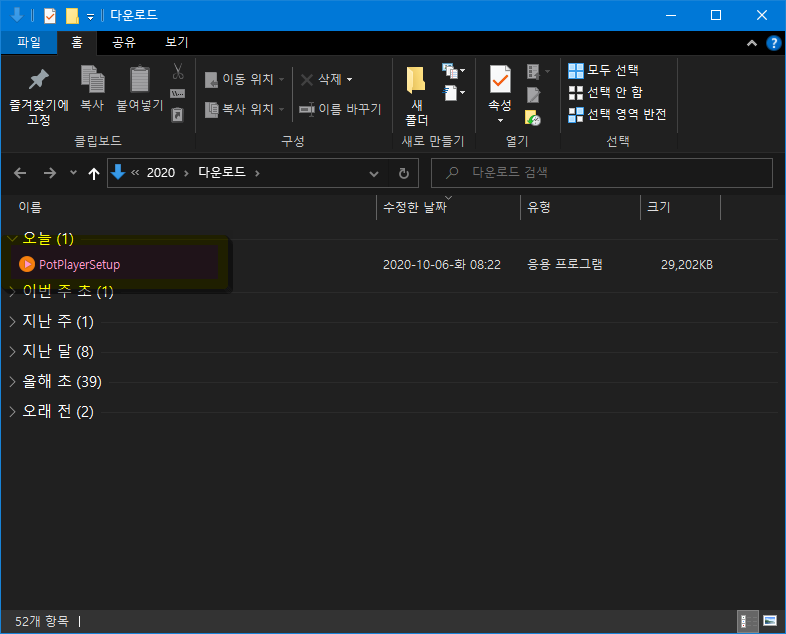This screenshot has width=786, height=634.
Task: Switch to the 보기 (View) tab
Action: pyautogui.click(x=177, y=42)
